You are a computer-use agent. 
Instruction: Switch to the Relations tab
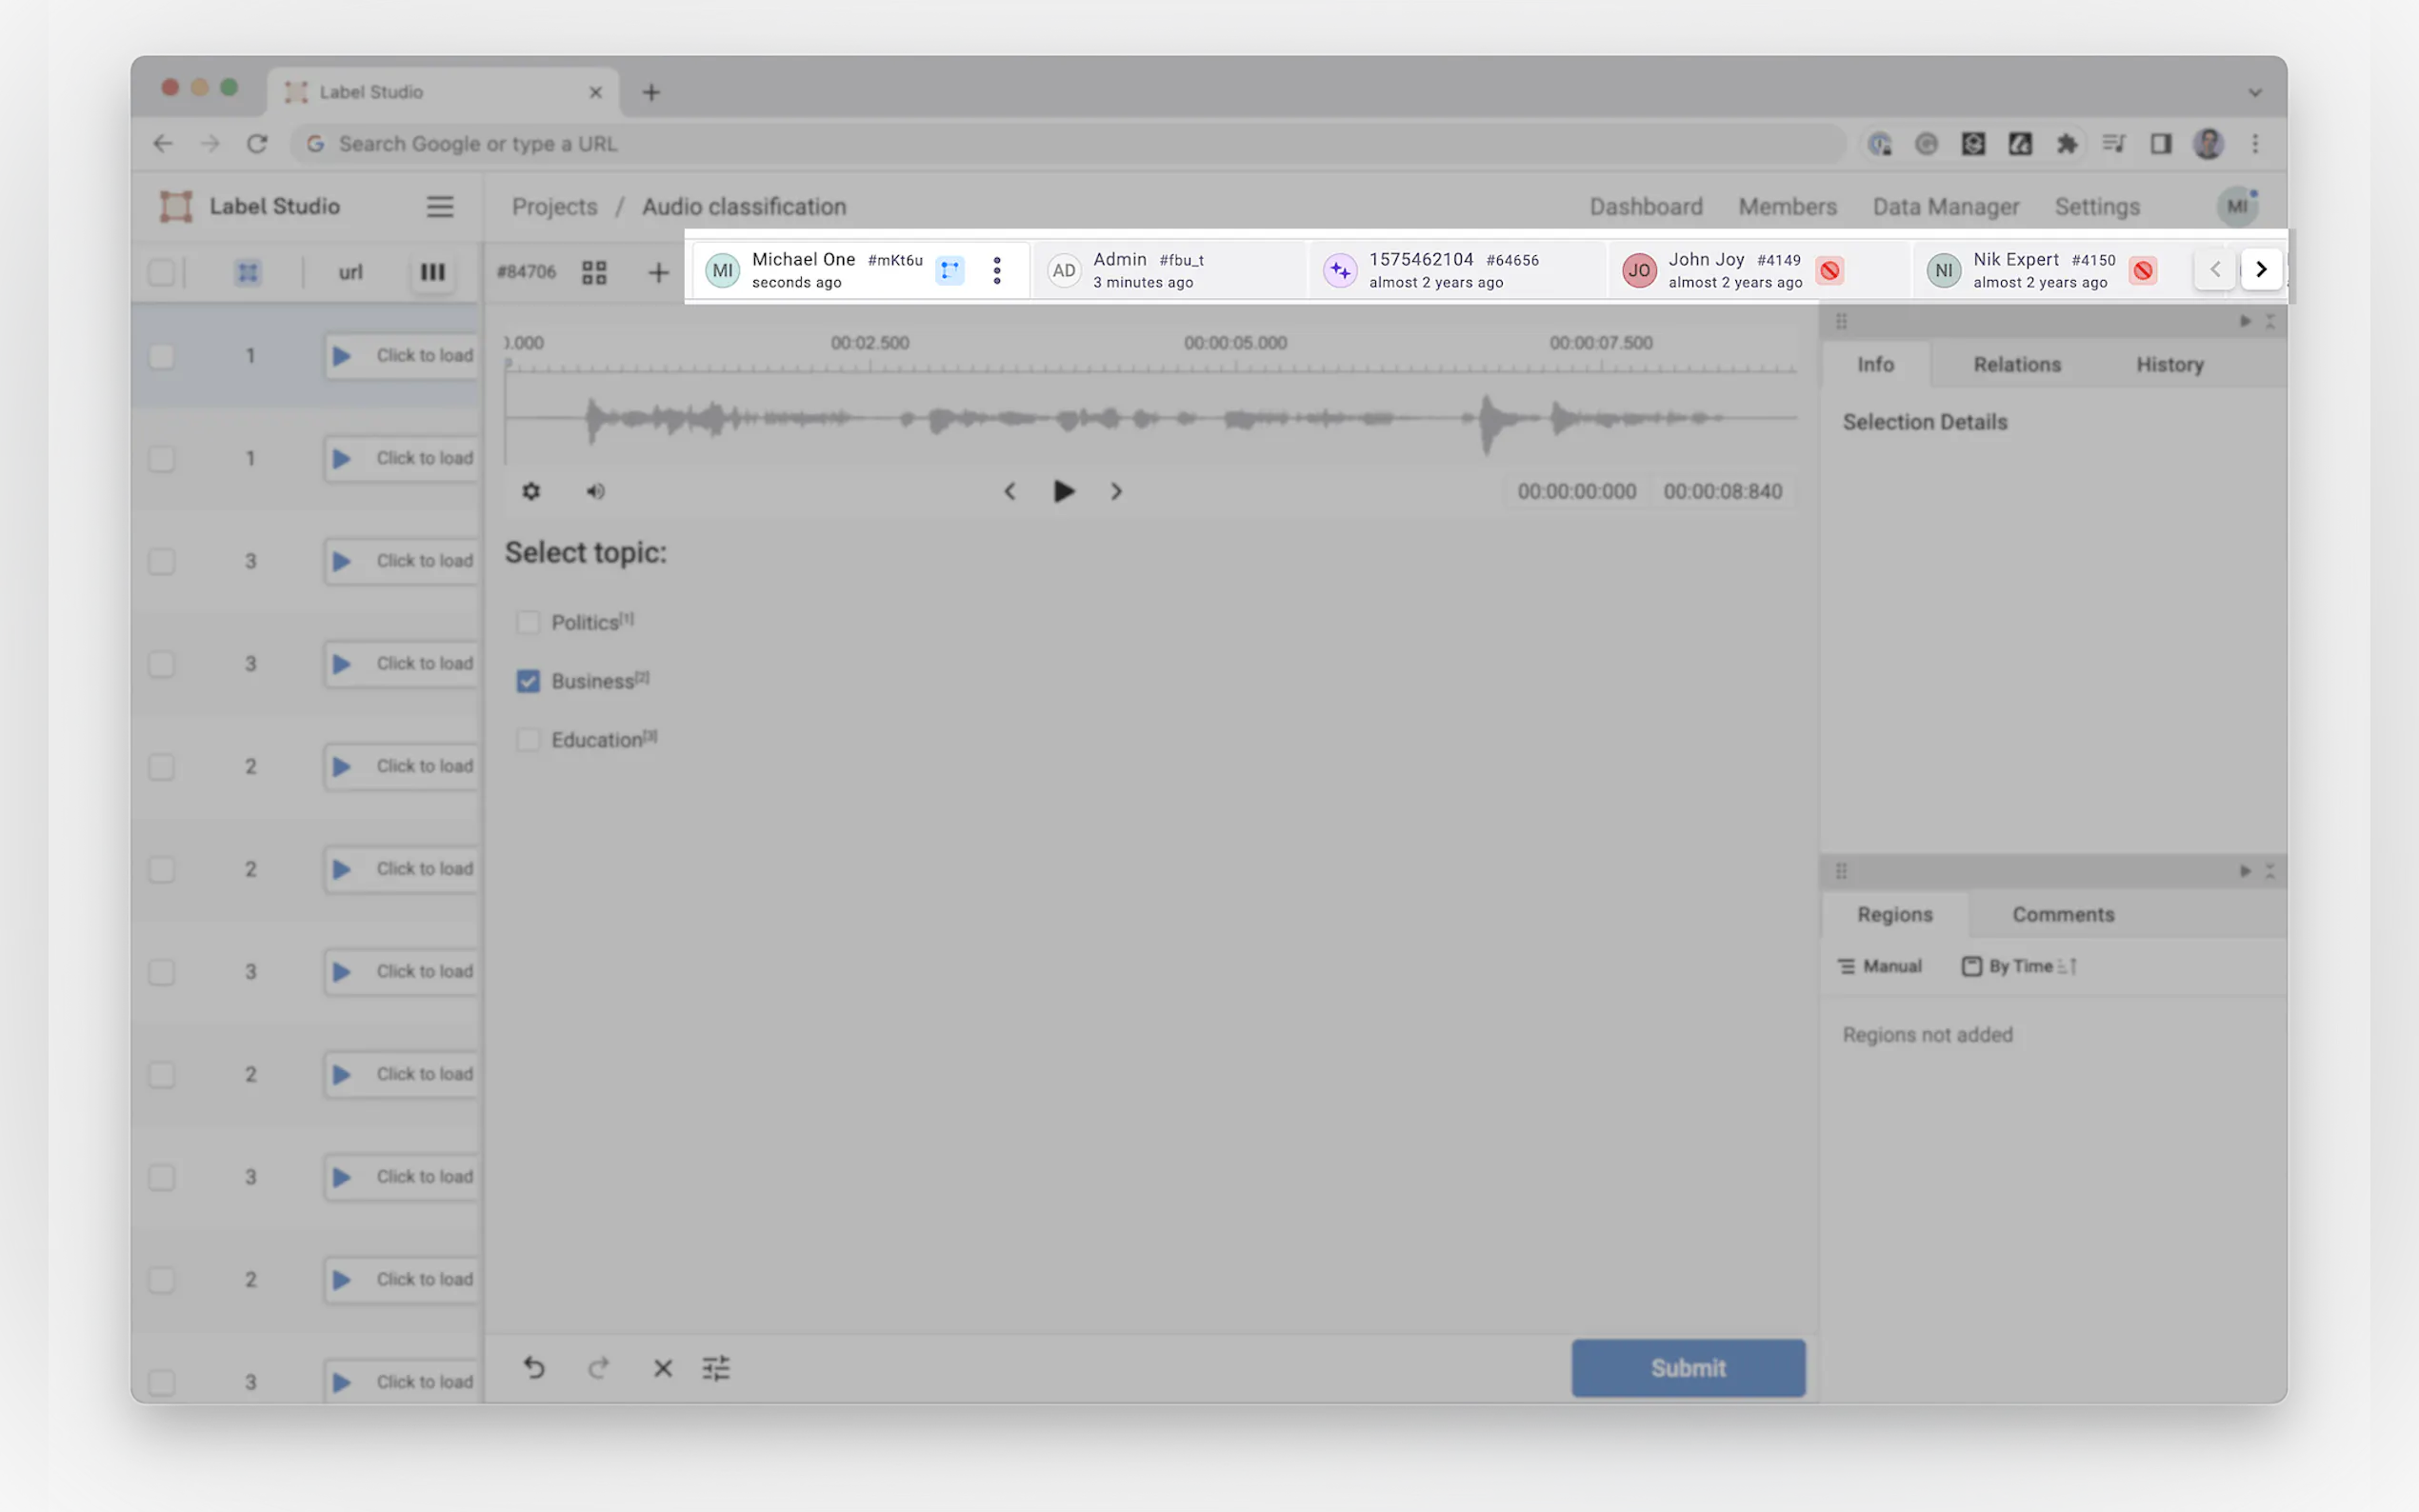tap(2016, 365)
